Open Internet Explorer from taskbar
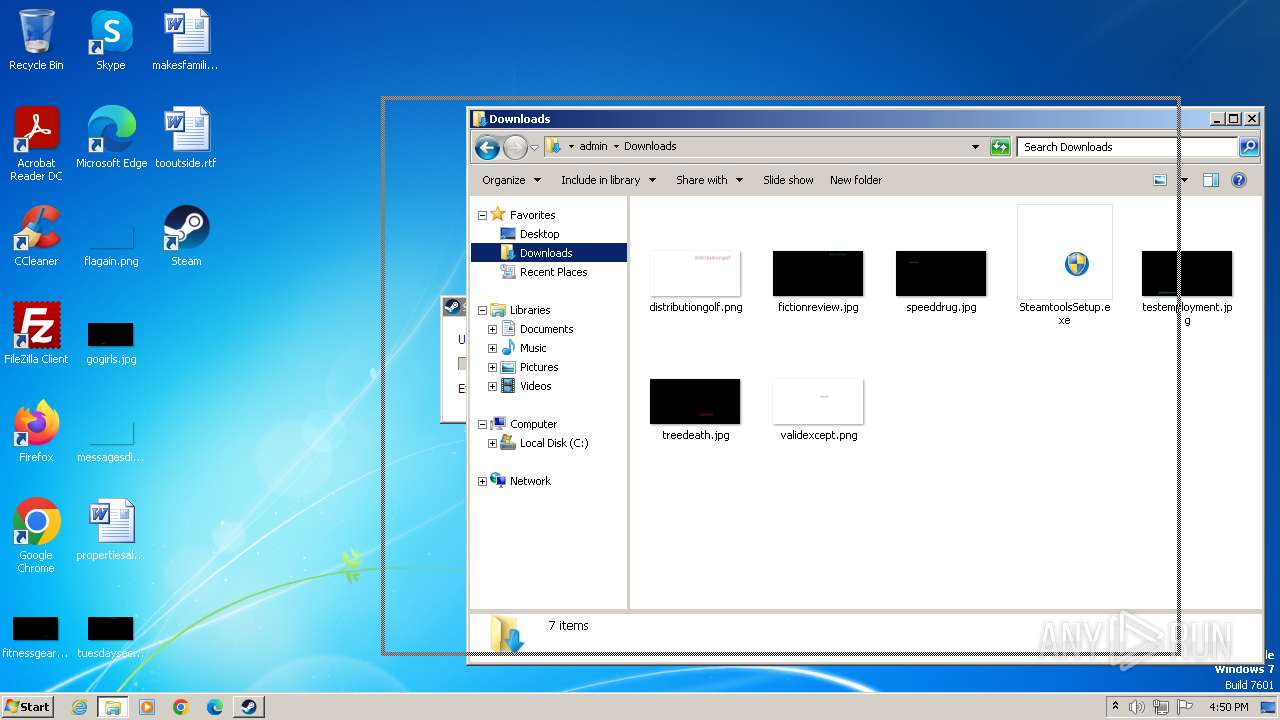The width and height of the screenshot is (1280, 720). point(79,707)
